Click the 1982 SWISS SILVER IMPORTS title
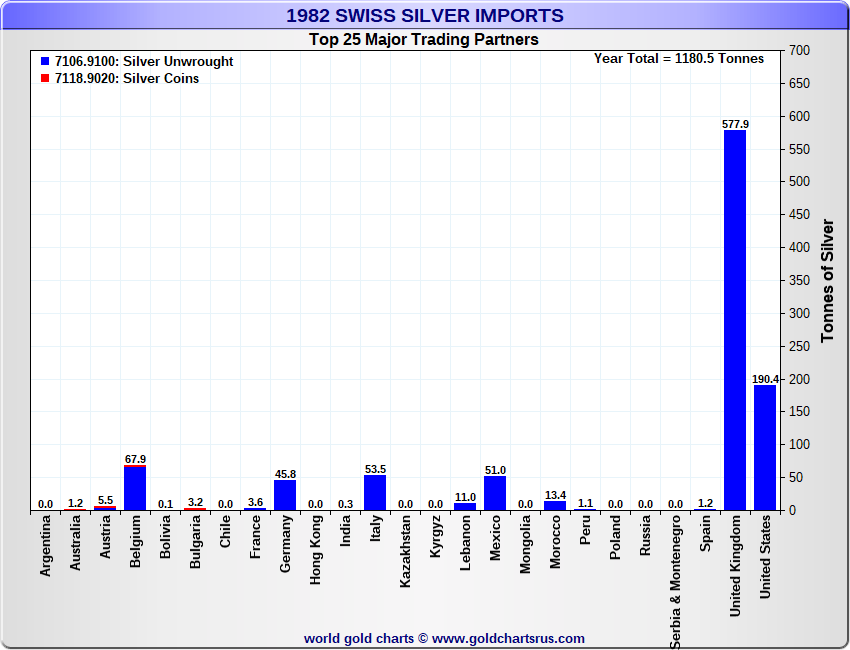The width and height of the screenshot is (850, 650). 425,16
